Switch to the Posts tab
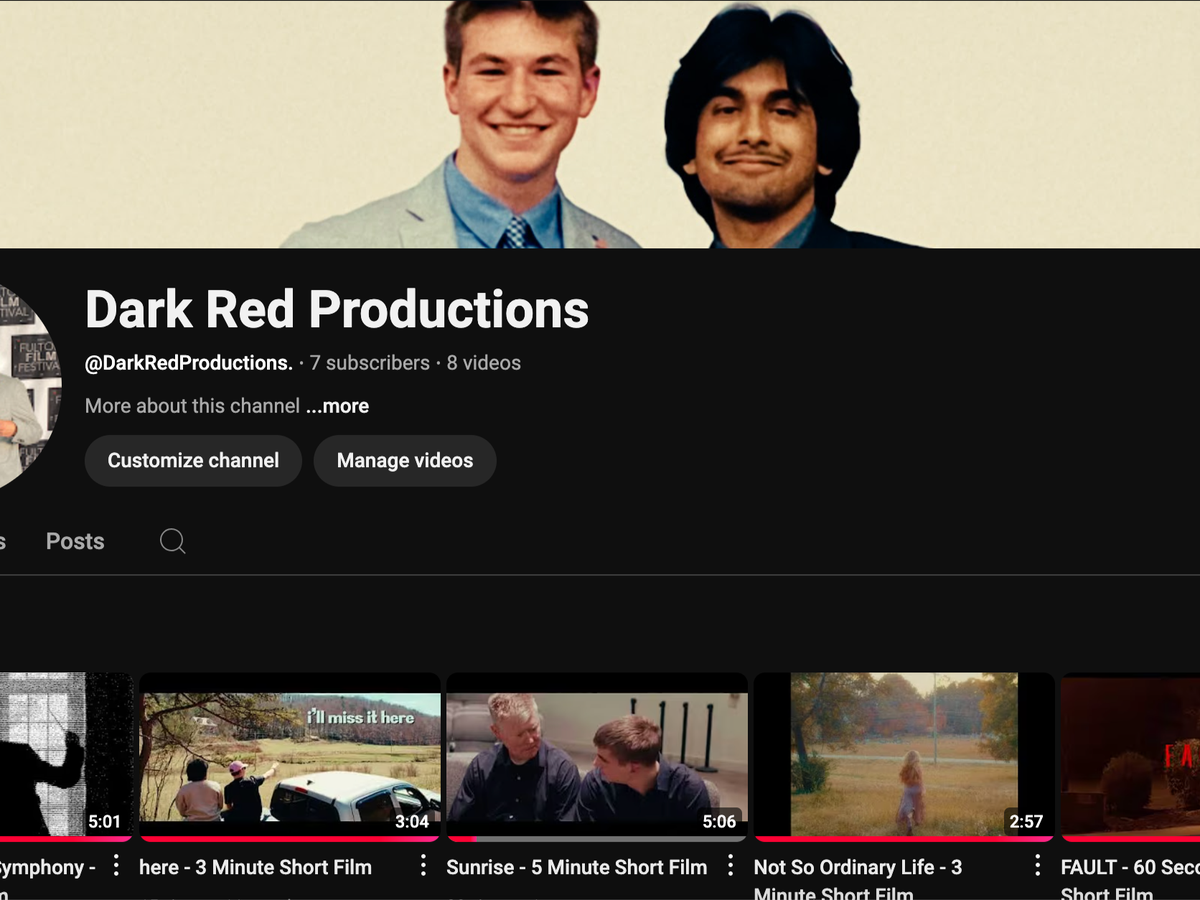 click(75, 541)
